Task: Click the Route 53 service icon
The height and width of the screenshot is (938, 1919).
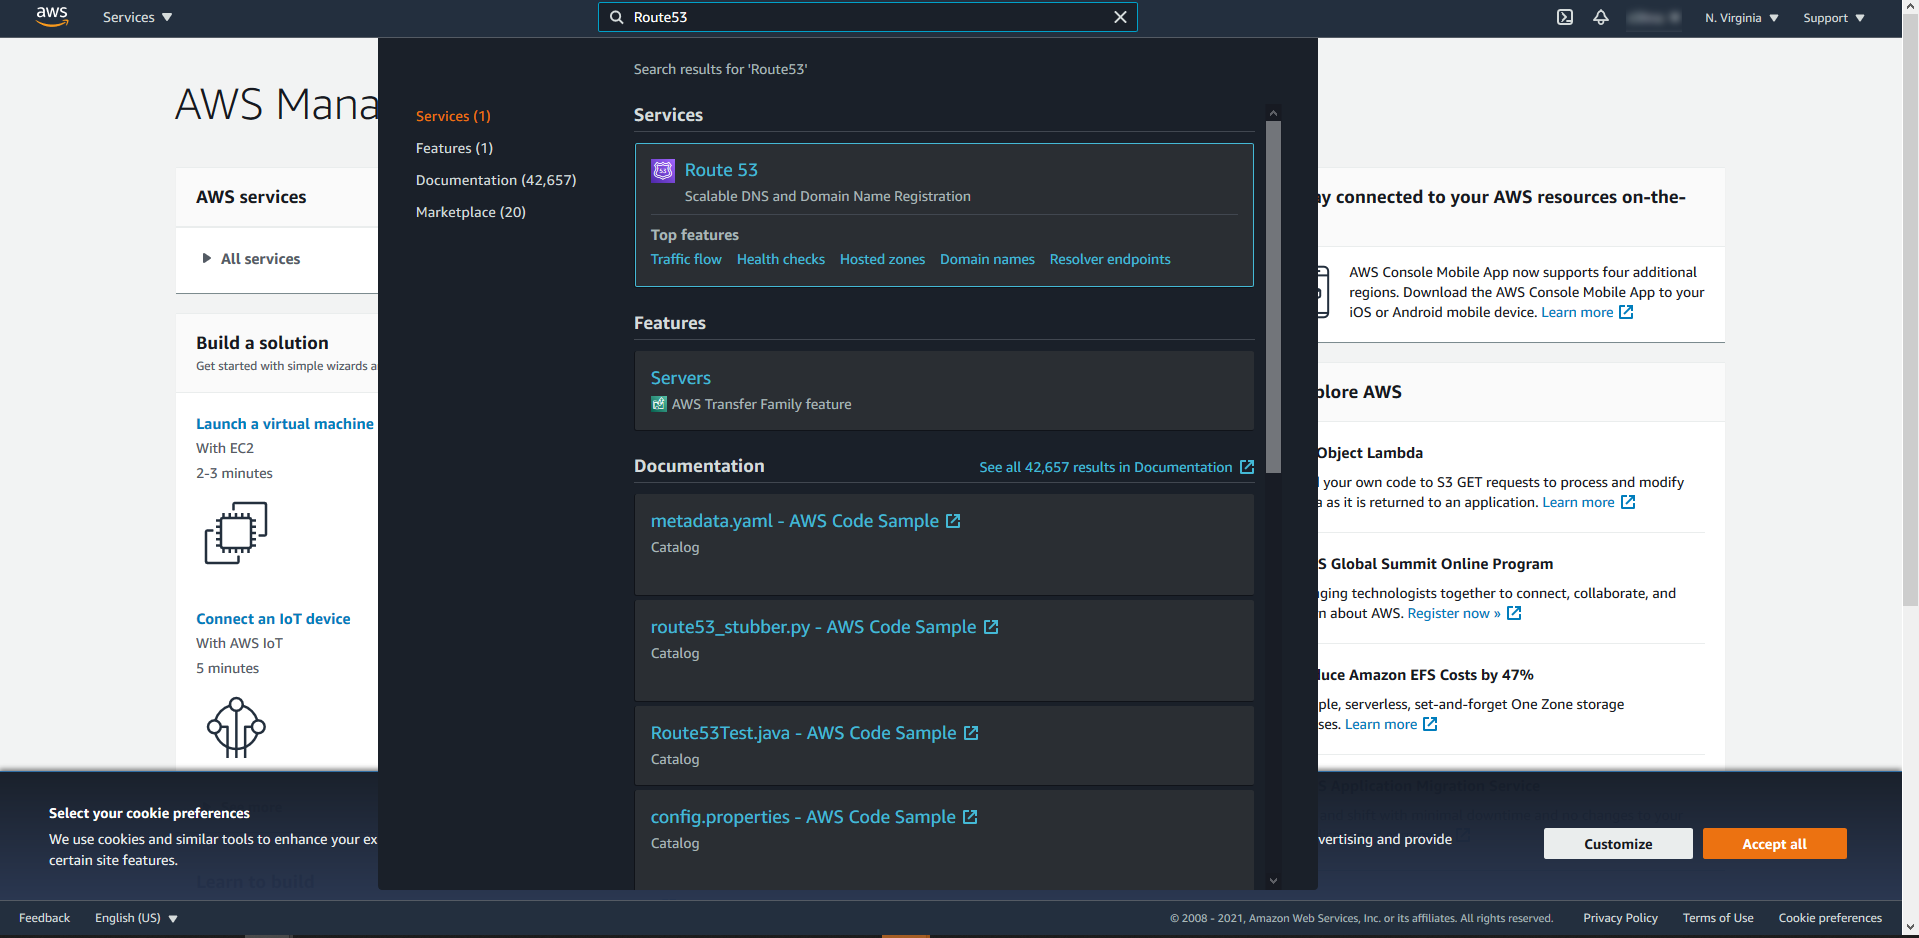Action: click(663, 171)
